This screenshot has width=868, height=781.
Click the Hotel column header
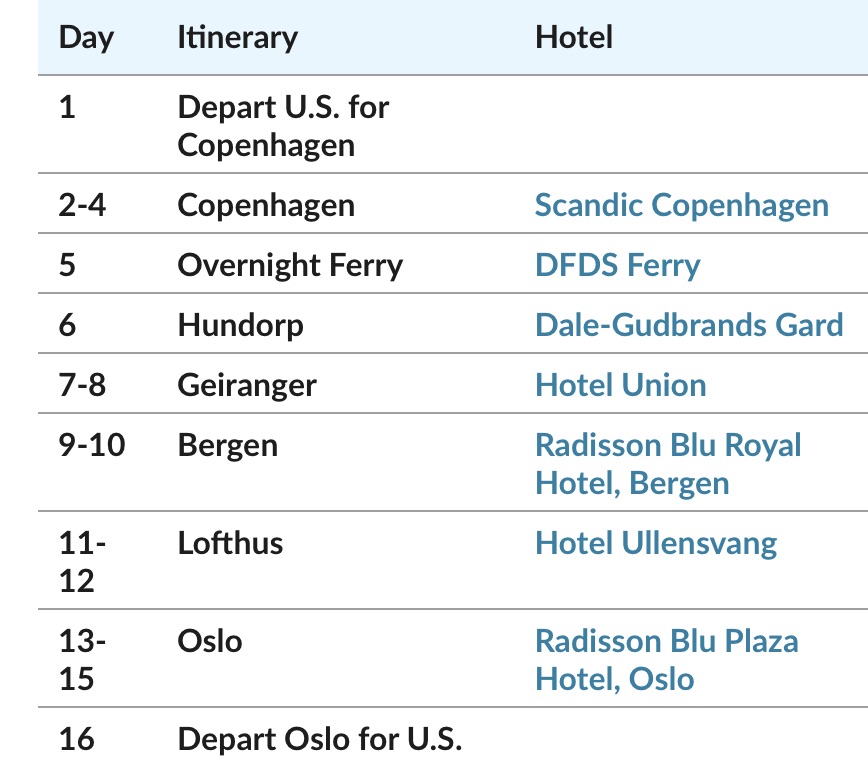(573, 38)
